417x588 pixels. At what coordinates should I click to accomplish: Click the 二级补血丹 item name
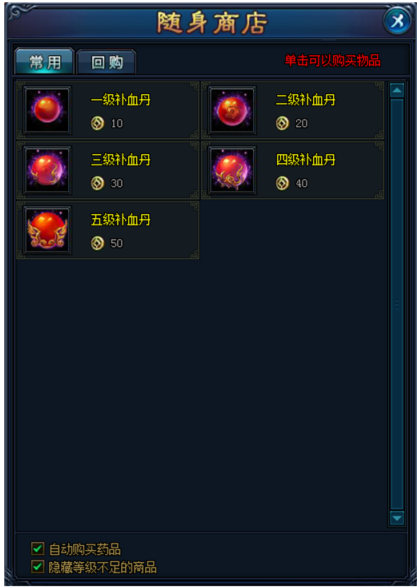coord(305,100)
